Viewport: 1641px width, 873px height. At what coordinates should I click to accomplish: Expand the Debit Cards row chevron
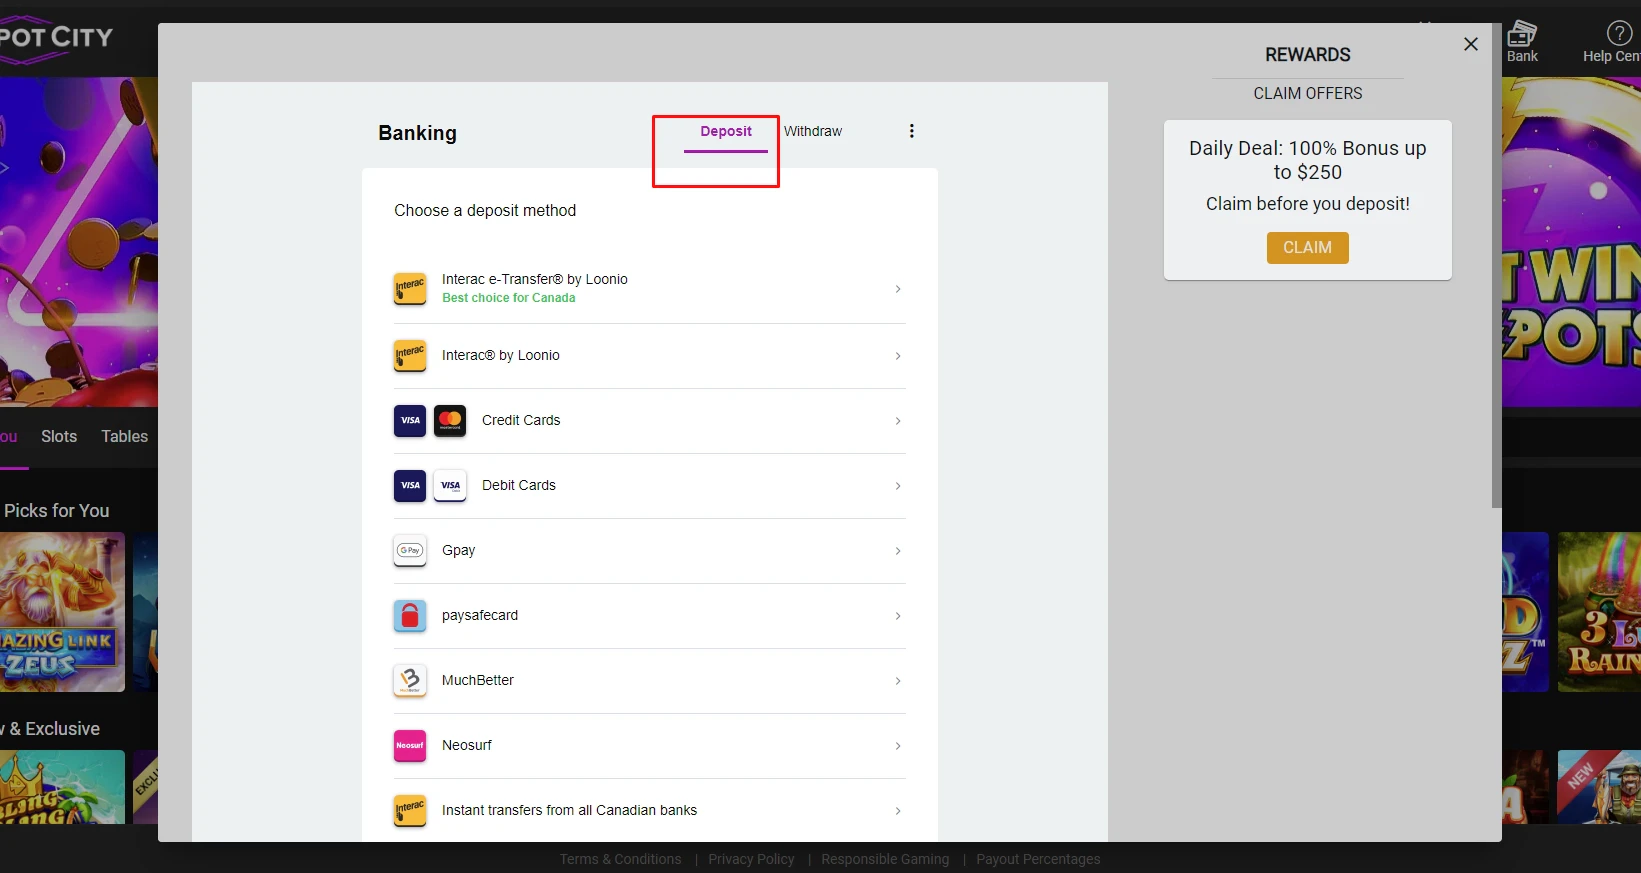(898, 486)
